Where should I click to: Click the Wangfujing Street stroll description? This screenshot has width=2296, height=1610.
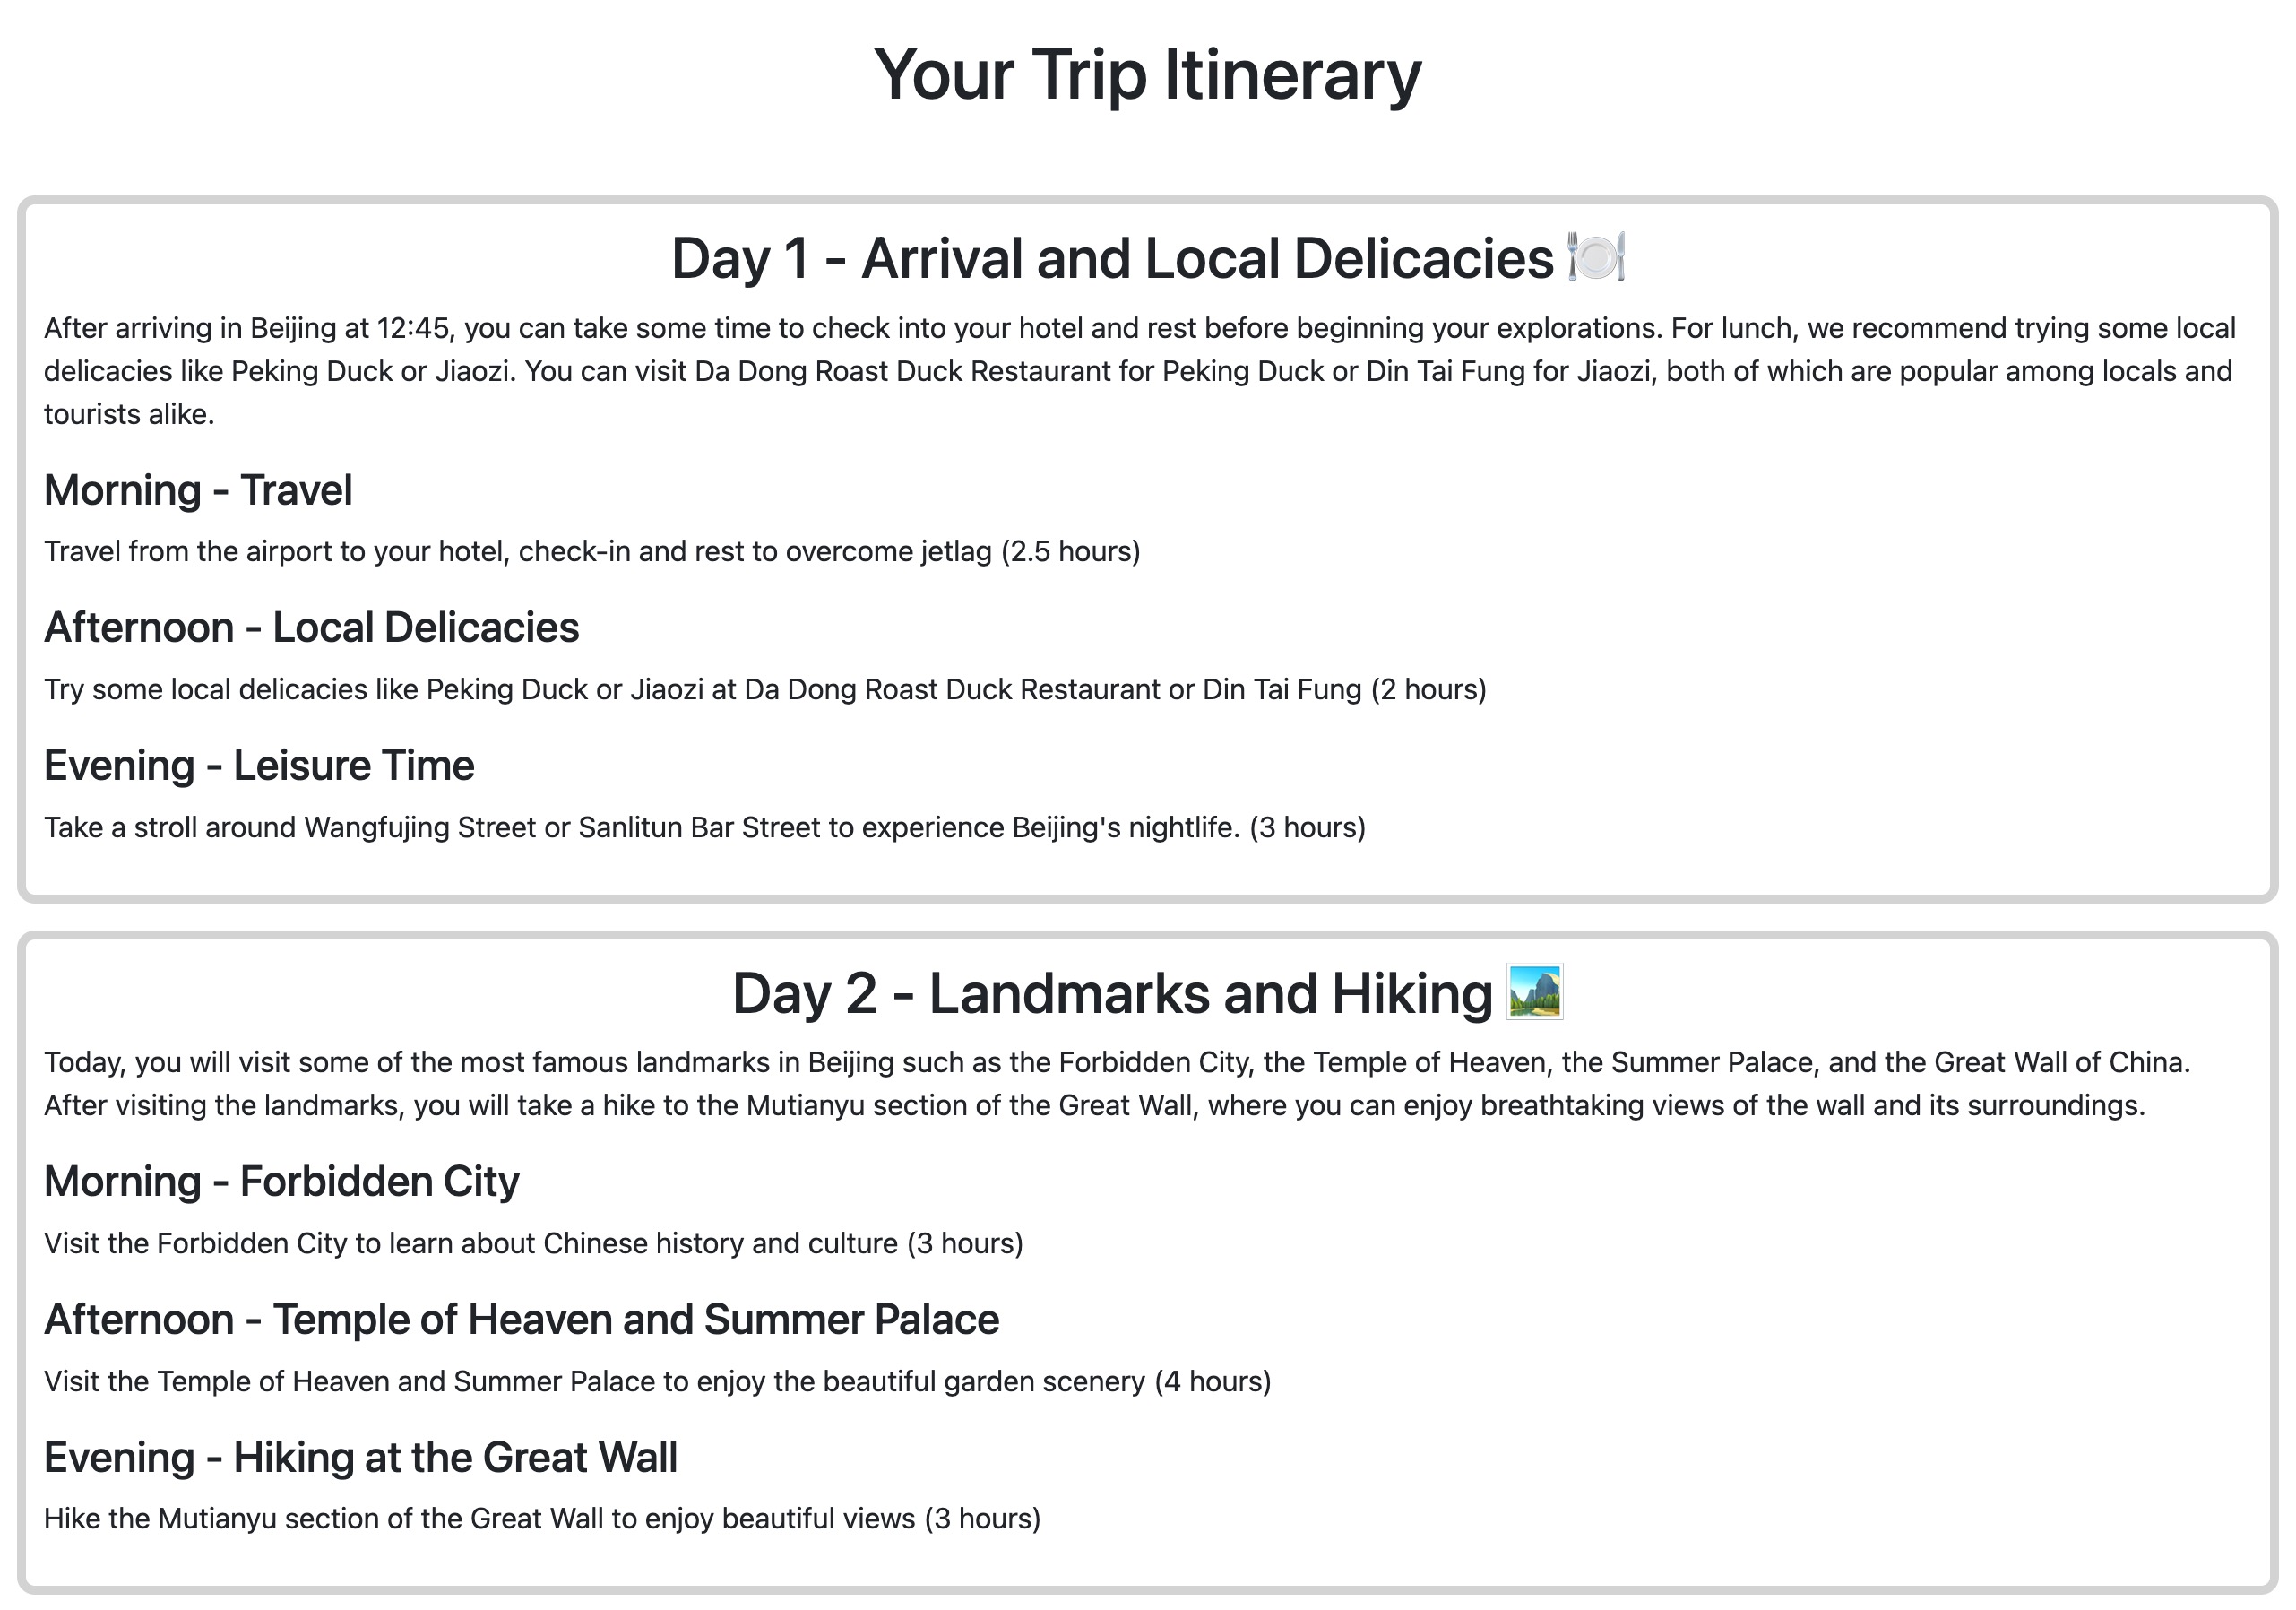(x=705, y=828)
